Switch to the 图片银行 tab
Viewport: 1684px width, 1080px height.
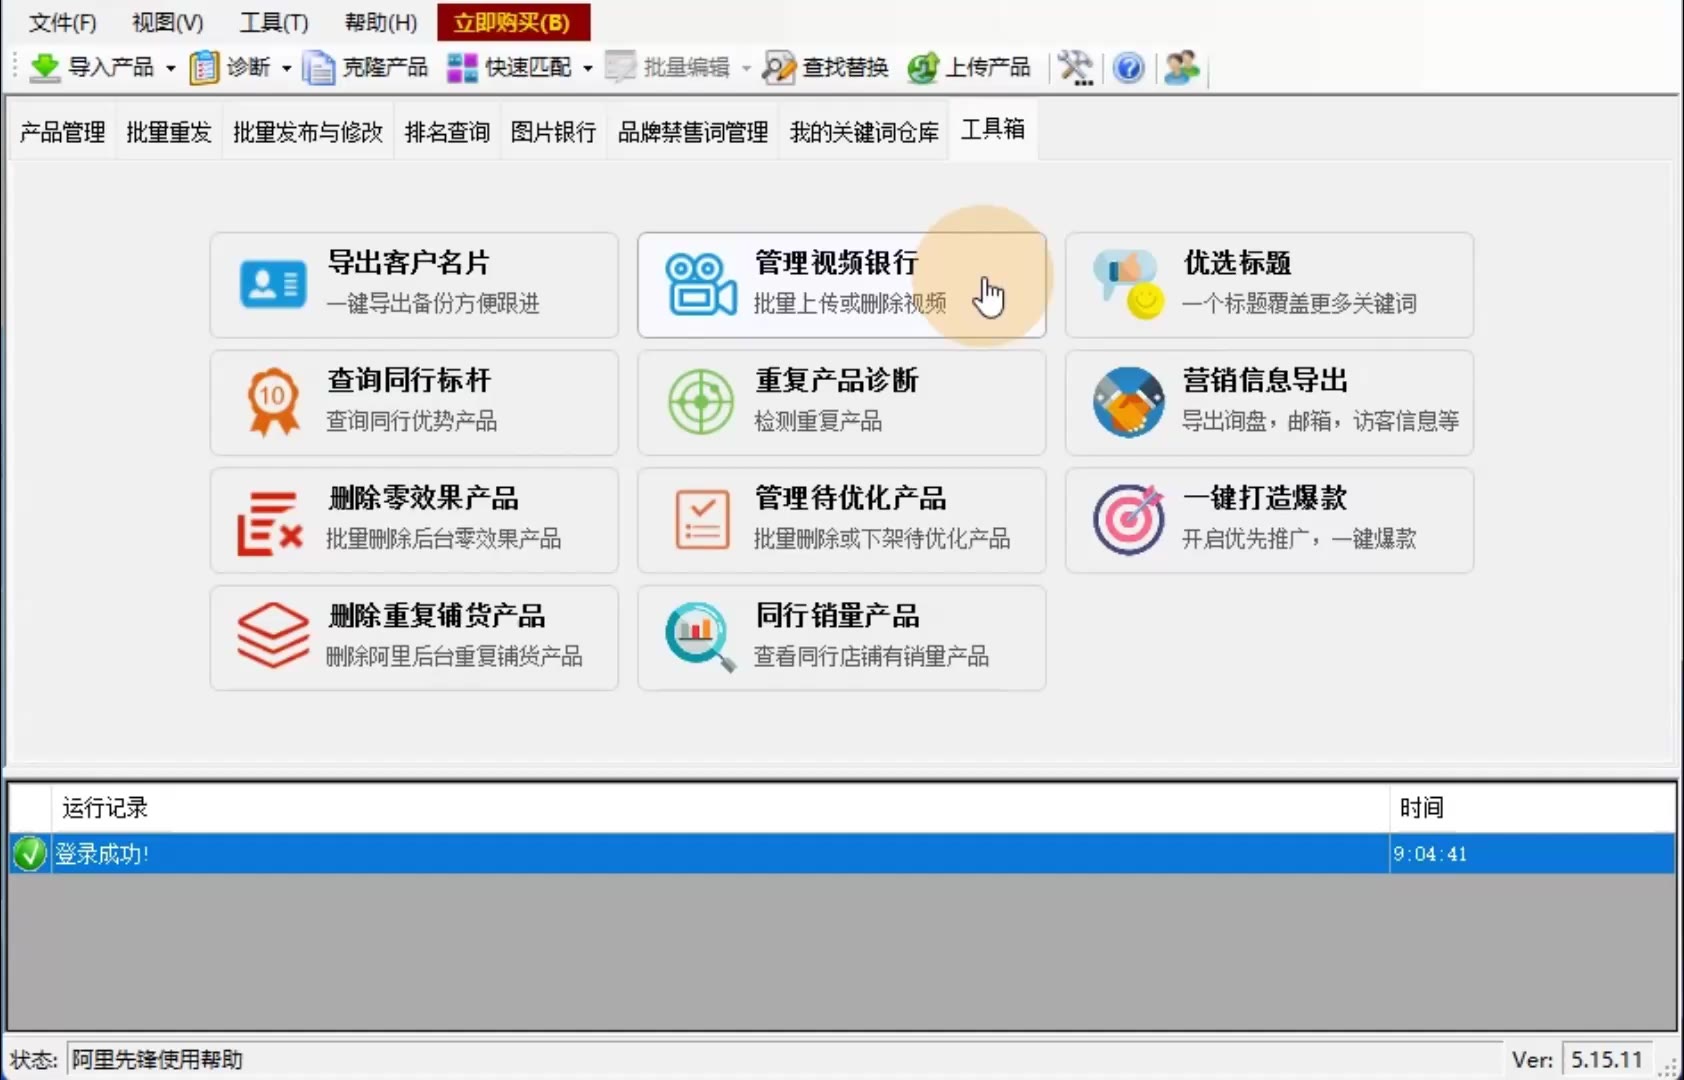[553, 132]
